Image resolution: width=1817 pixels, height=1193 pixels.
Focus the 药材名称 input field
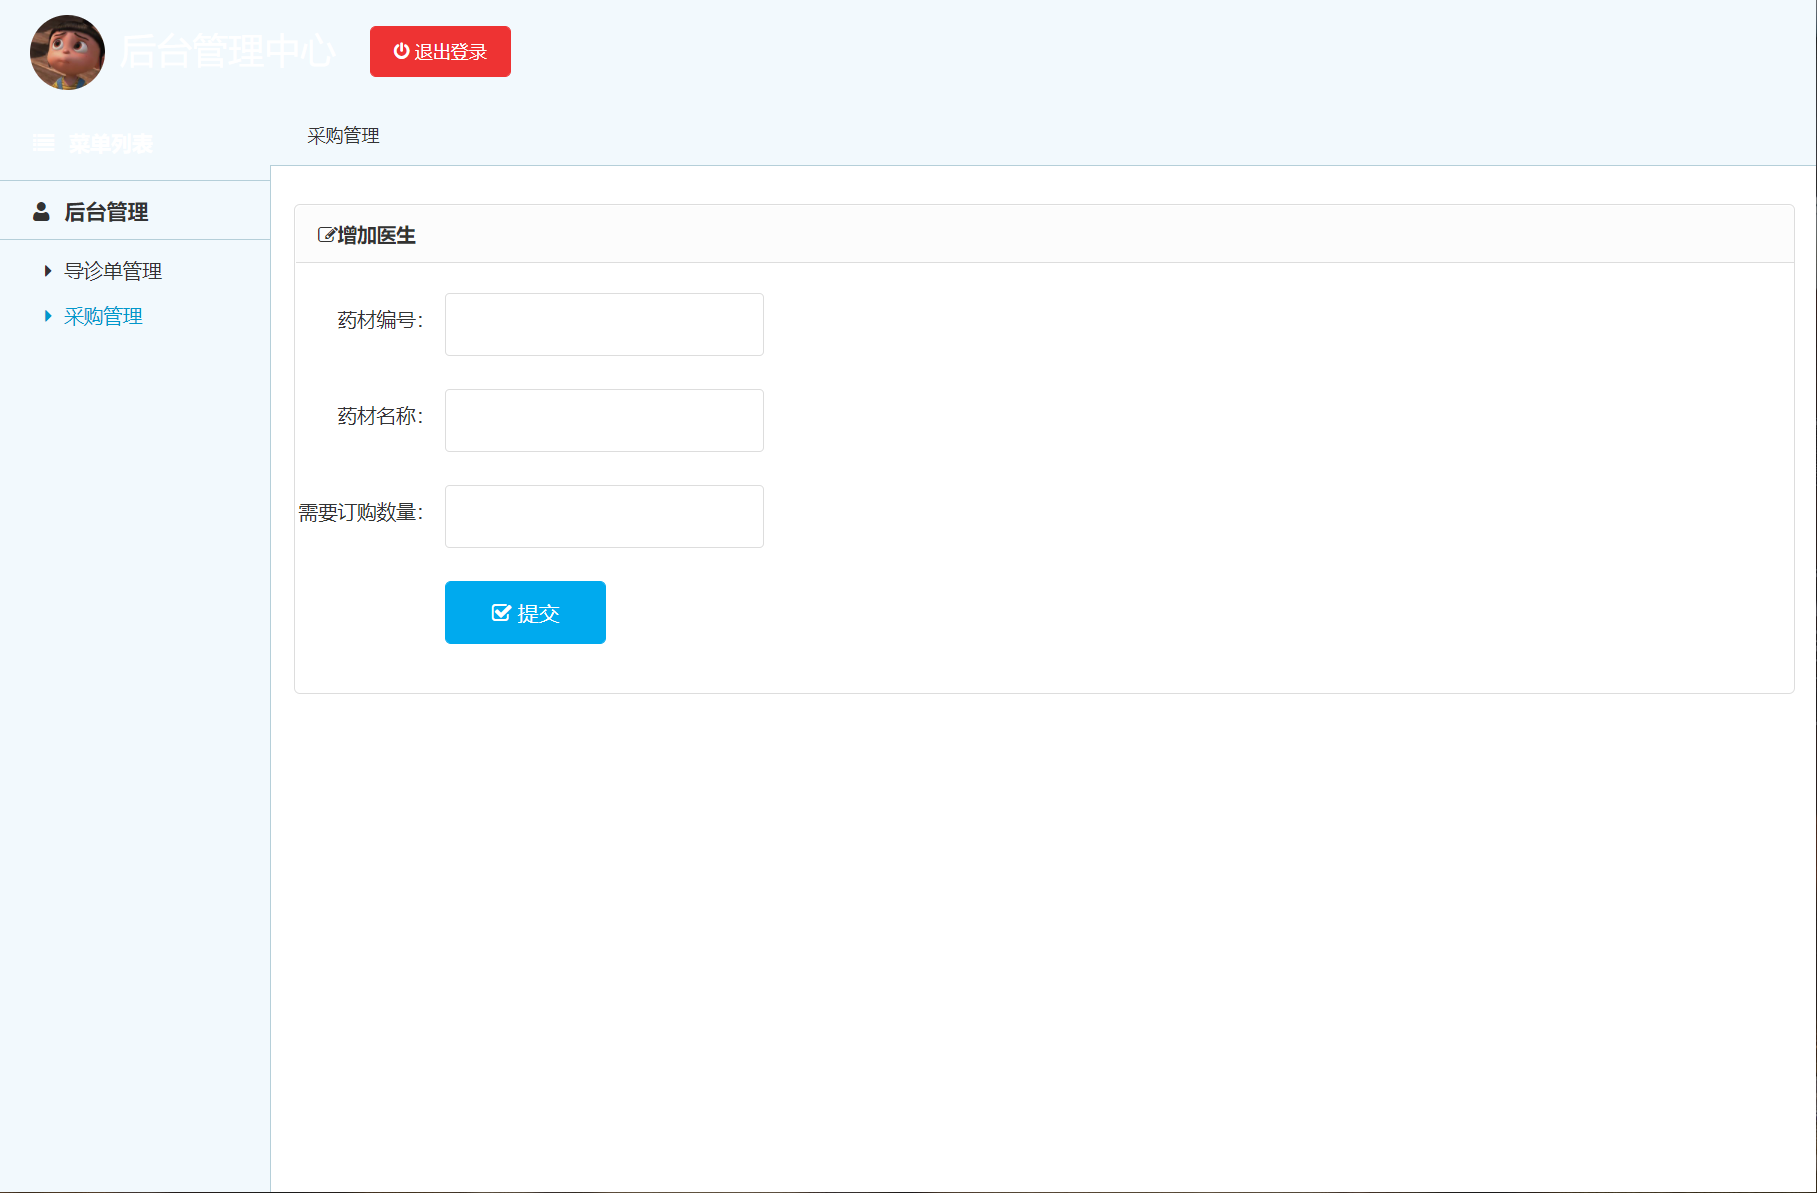tap(604, 420)
